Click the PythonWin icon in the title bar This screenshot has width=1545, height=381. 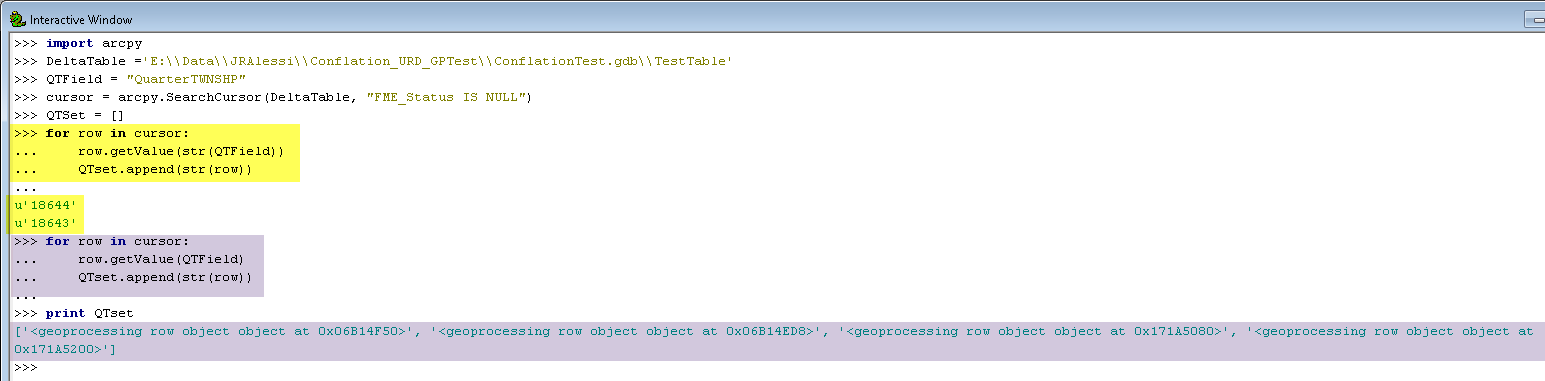point(17,19)
